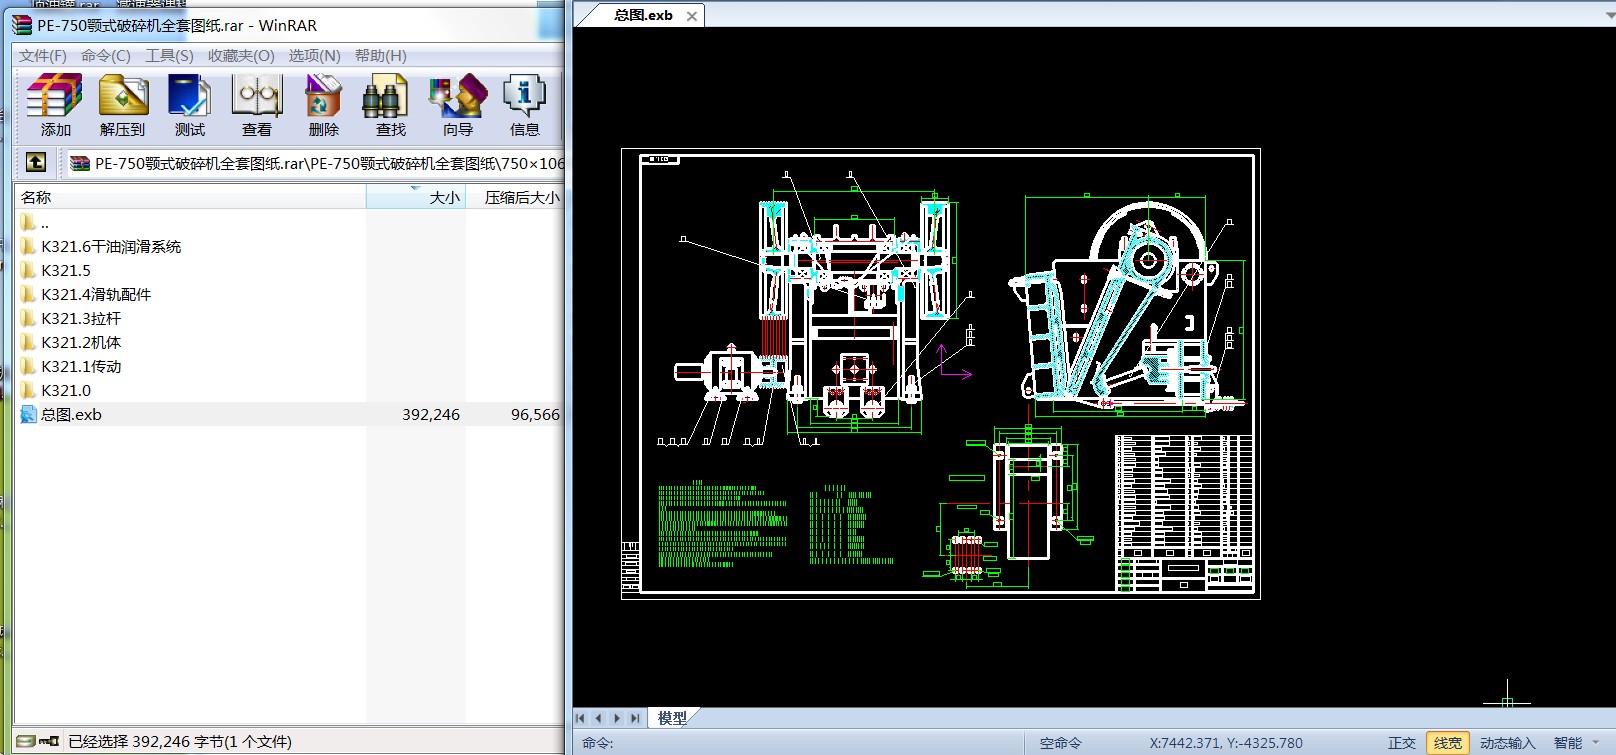The image size is (1616, 755).
Task: Click the 总图.exb file icon in list
Action: coord(28,414)
